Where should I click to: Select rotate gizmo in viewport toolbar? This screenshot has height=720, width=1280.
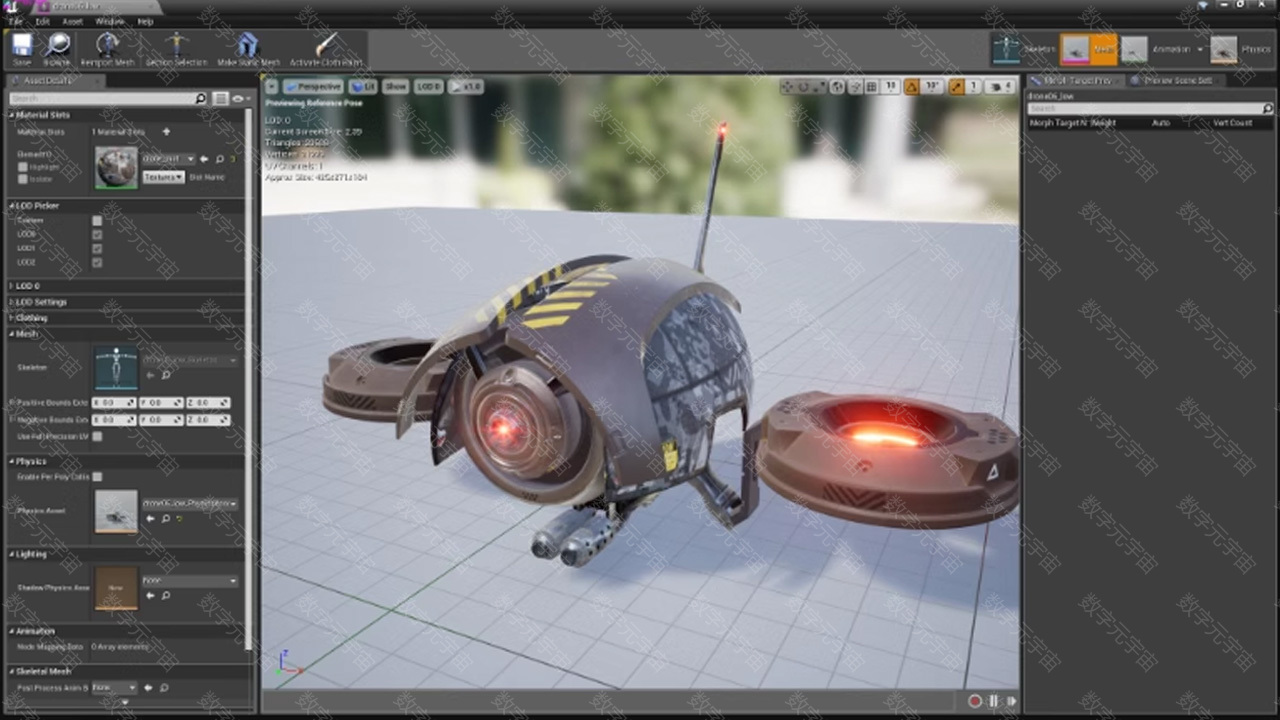[803, 87]
